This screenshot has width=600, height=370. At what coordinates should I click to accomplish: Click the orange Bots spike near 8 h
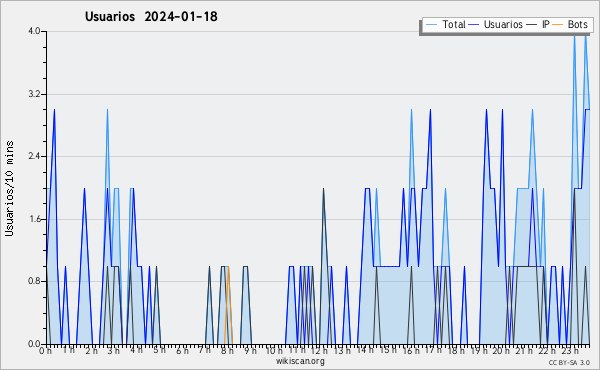pyautogui.click(x=228, y=305)
